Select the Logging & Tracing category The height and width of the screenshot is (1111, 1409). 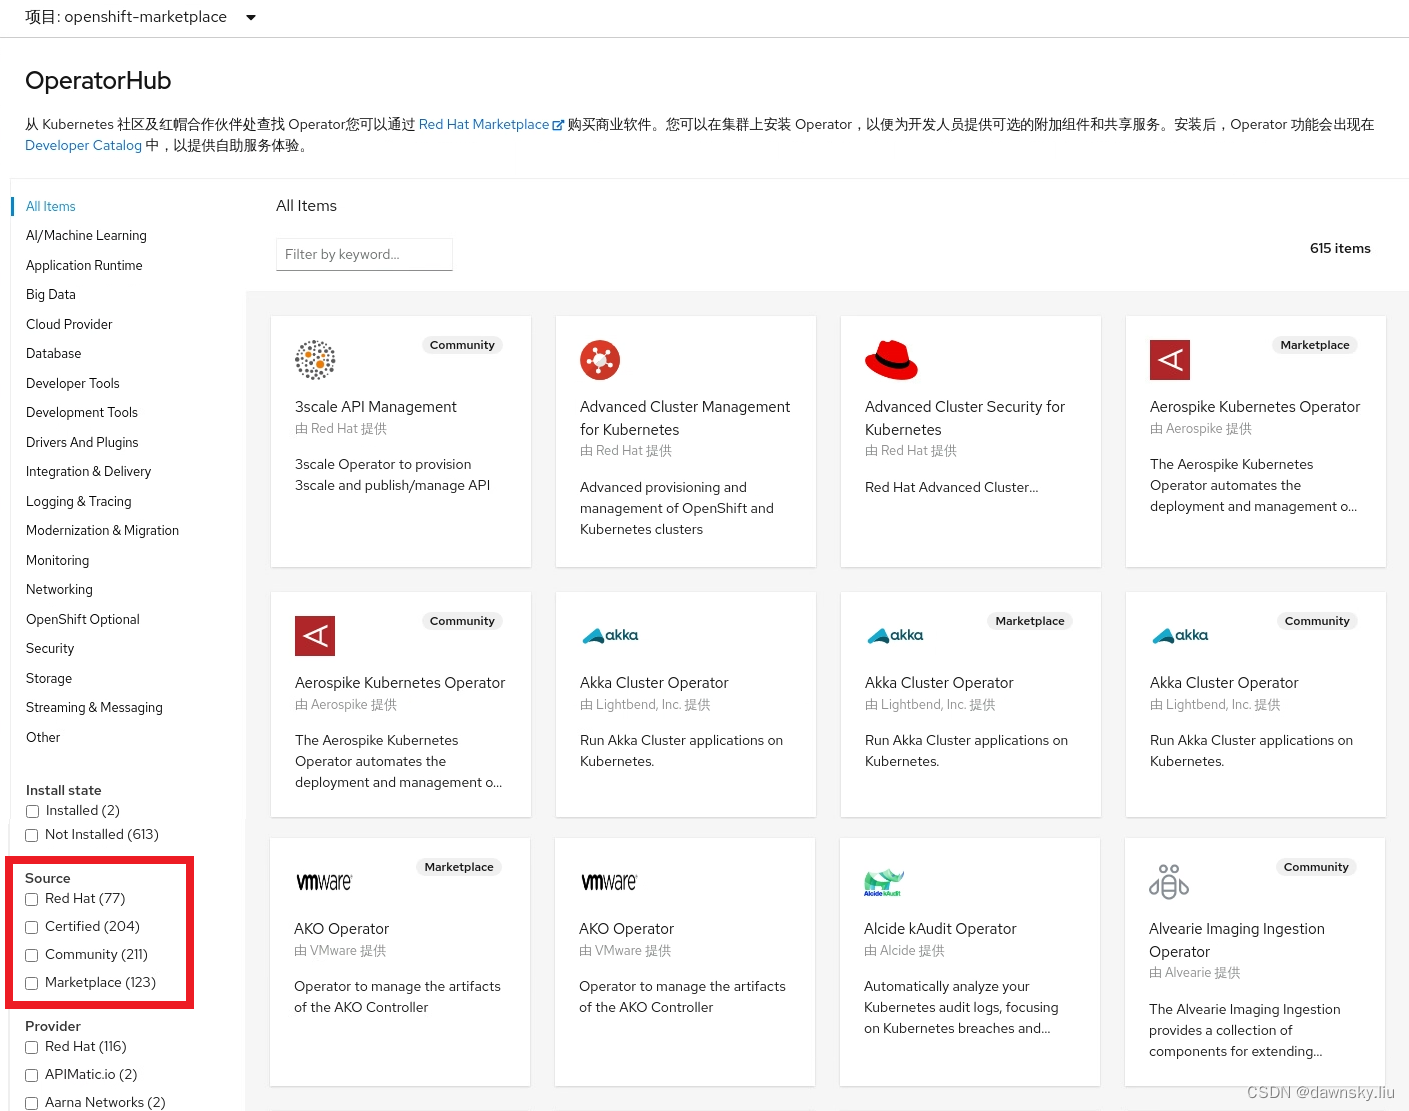[x=79, y=501]
